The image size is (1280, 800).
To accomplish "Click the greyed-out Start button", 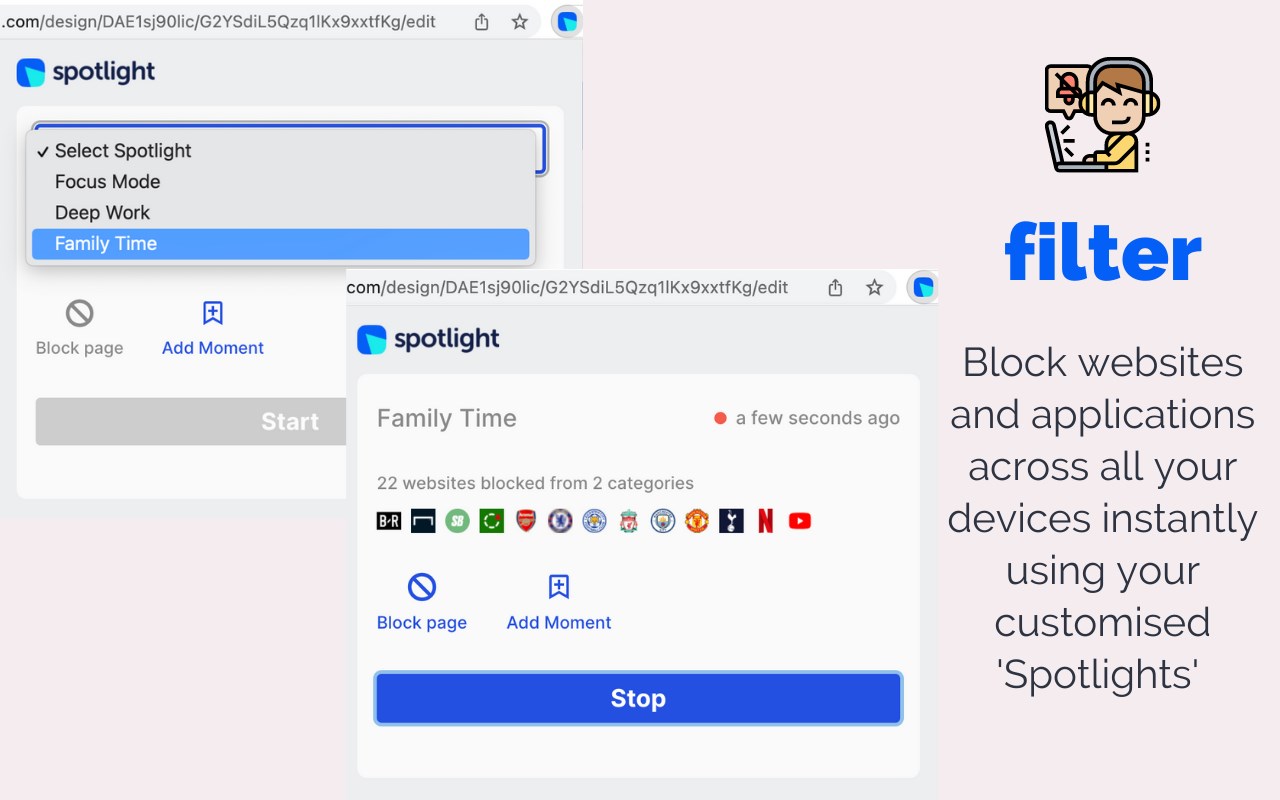I will [191, 421].
